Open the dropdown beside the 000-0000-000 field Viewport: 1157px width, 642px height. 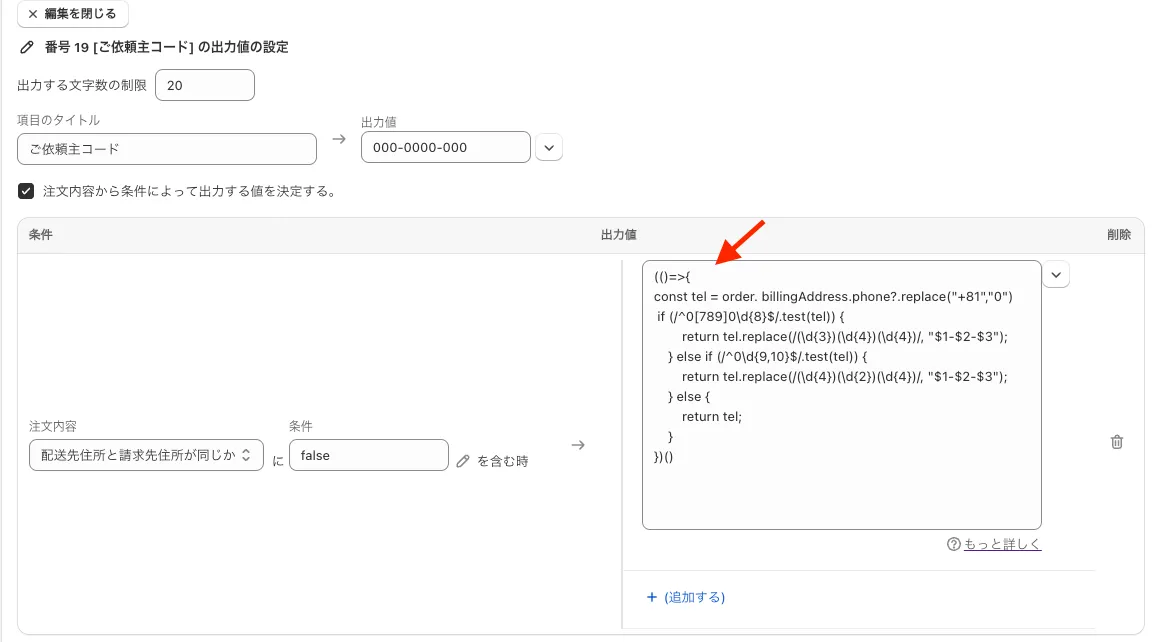coord(549,148)
